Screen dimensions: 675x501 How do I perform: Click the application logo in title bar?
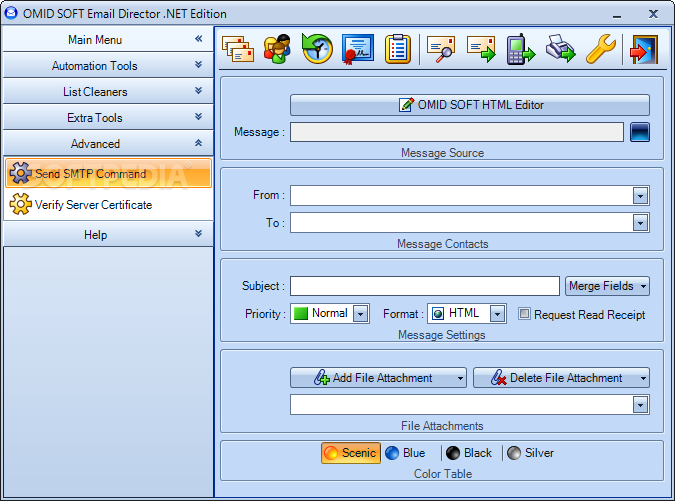tap(11, 13)
